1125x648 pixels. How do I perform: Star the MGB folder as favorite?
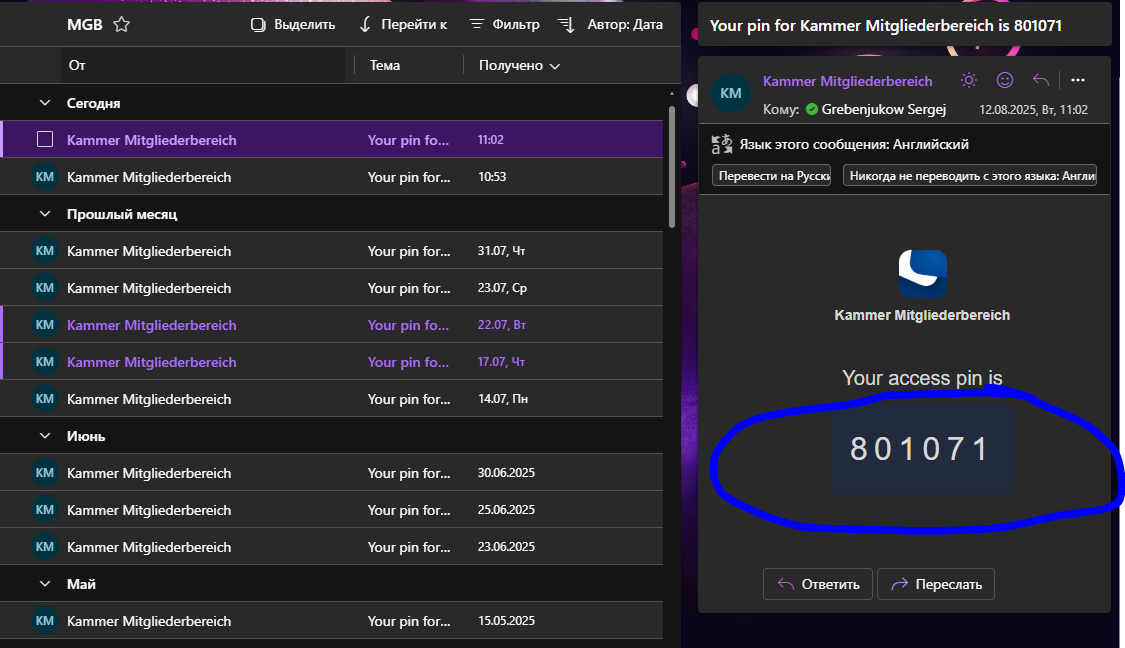tap(121, 24)
